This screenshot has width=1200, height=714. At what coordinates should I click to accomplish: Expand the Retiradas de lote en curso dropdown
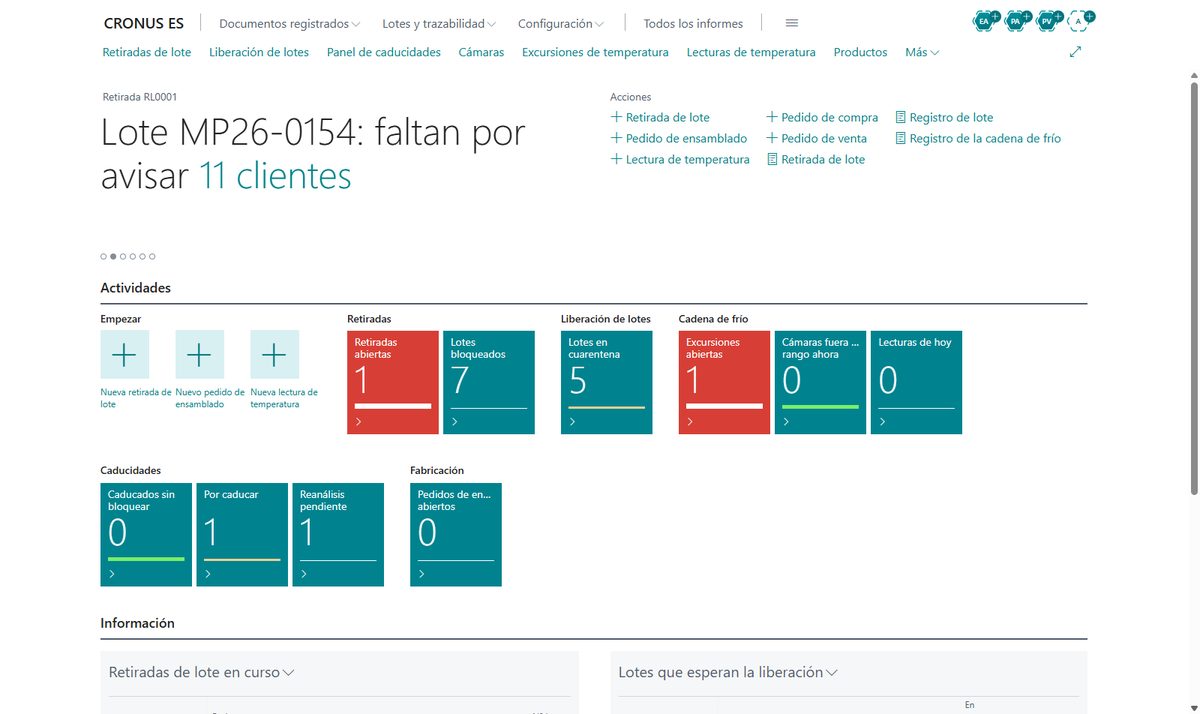[x=201, y=673]
